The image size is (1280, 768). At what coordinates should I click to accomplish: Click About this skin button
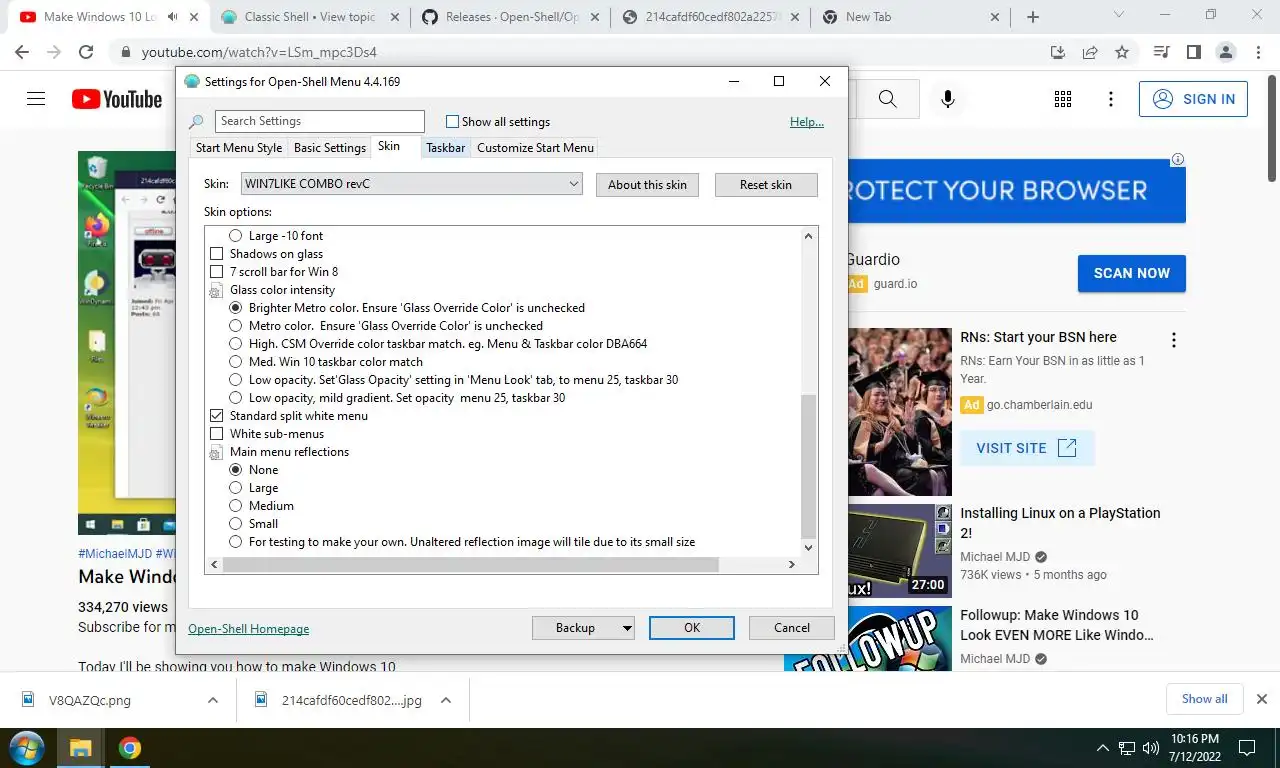(x=647, y=185)
